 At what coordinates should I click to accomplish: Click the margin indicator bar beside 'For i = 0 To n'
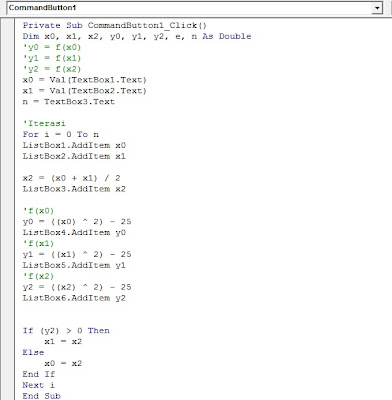click(x=7, y=134)
